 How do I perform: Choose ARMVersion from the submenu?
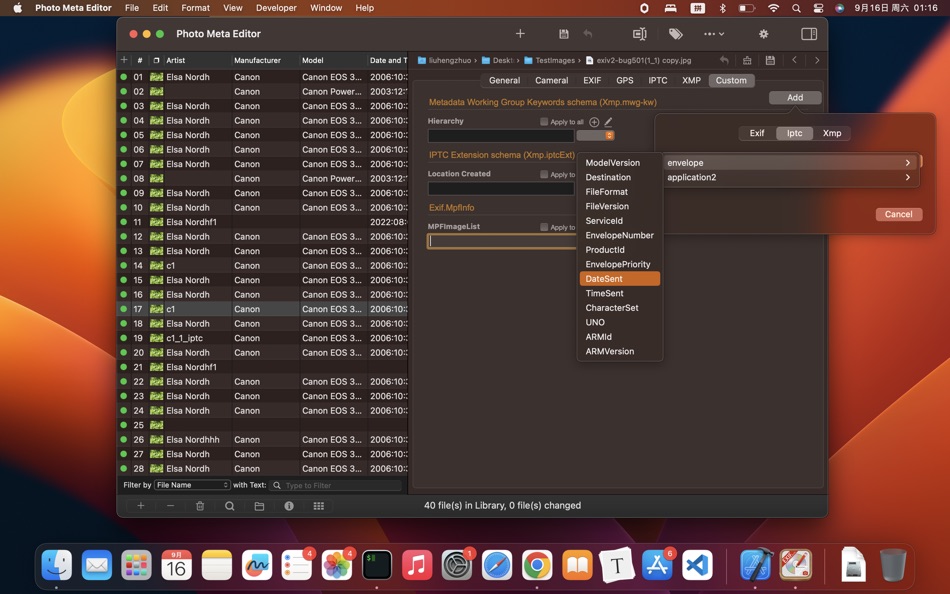[620, 352]
